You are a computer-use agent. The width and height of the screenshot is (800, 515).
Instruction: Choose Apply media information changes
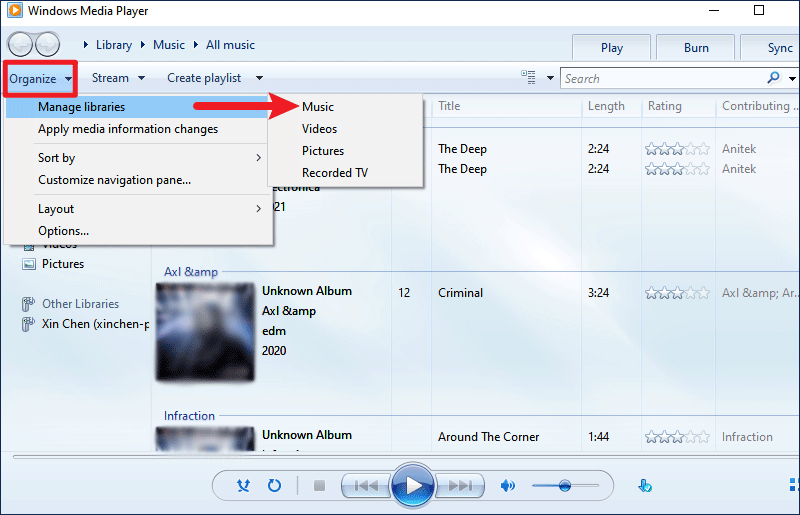click(128, 129)
